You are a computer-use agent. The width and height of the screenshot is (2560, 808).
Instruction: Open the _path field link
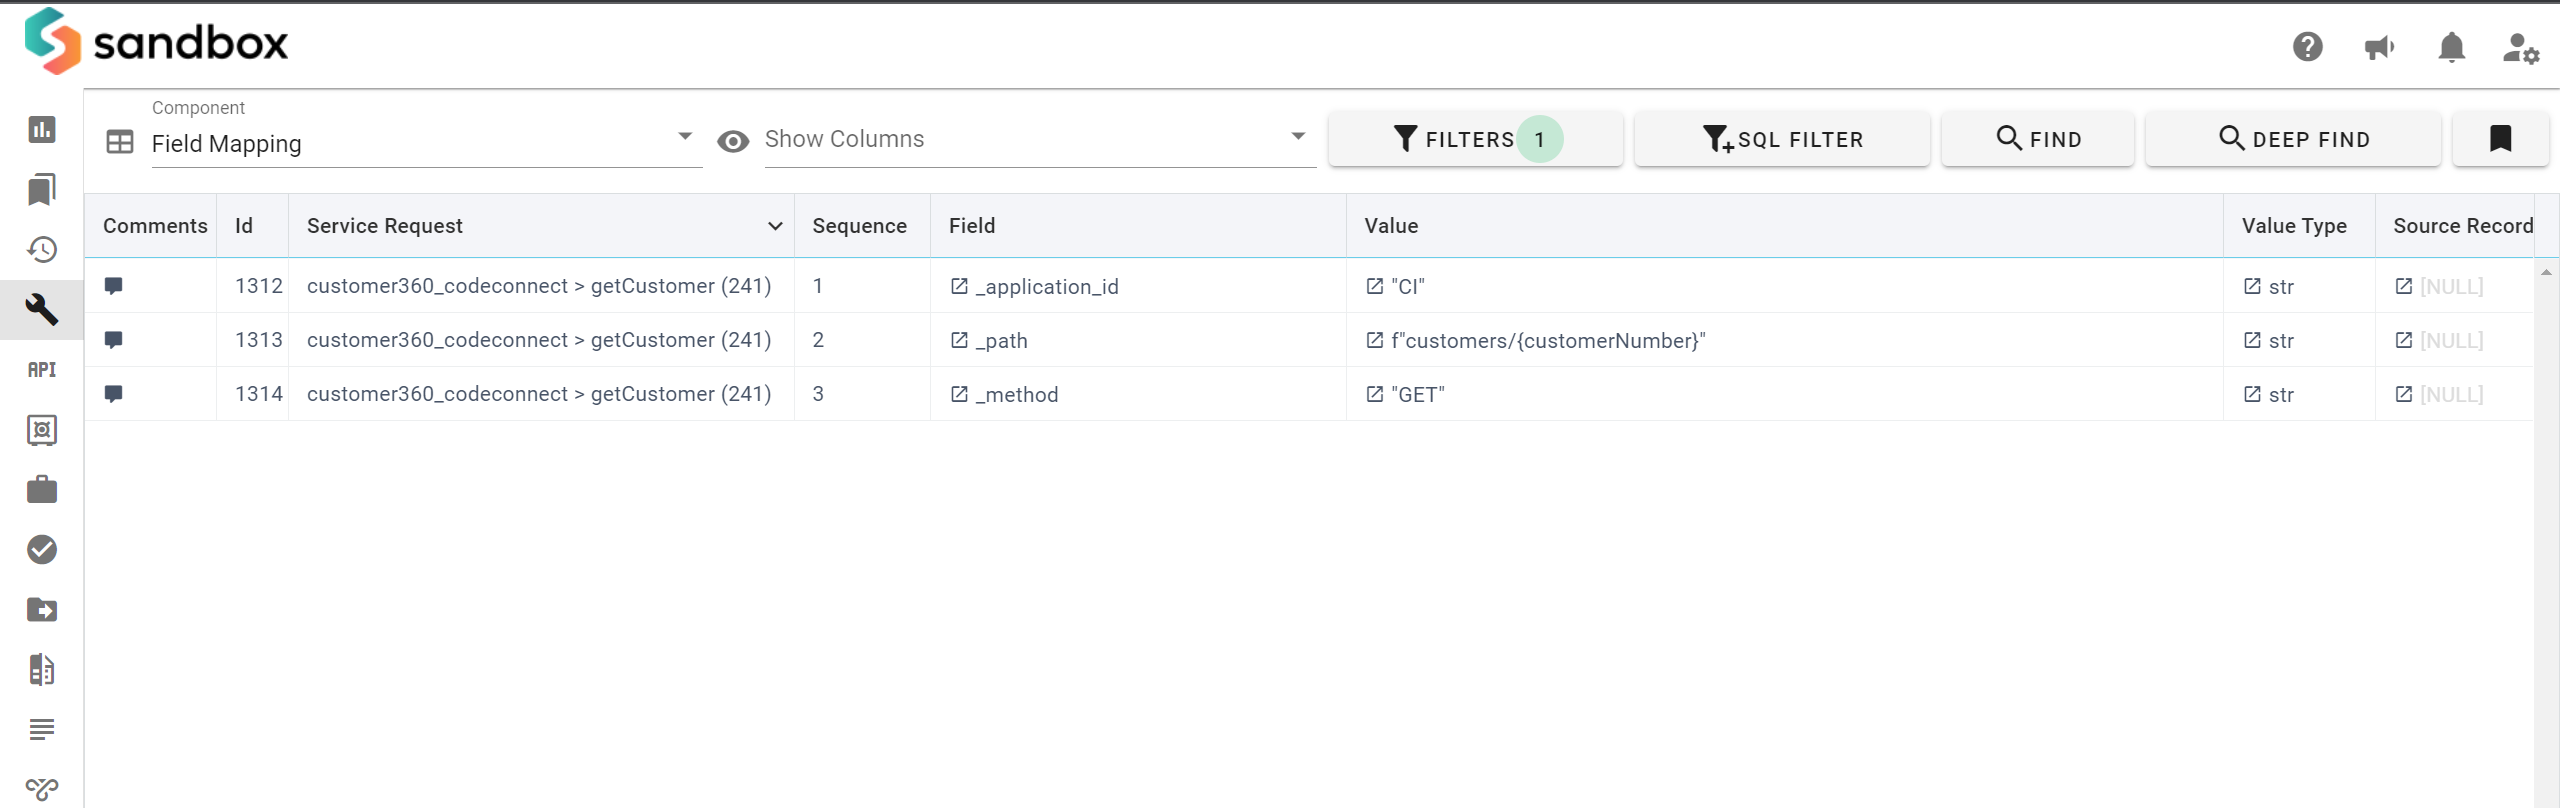pos(959,341)
